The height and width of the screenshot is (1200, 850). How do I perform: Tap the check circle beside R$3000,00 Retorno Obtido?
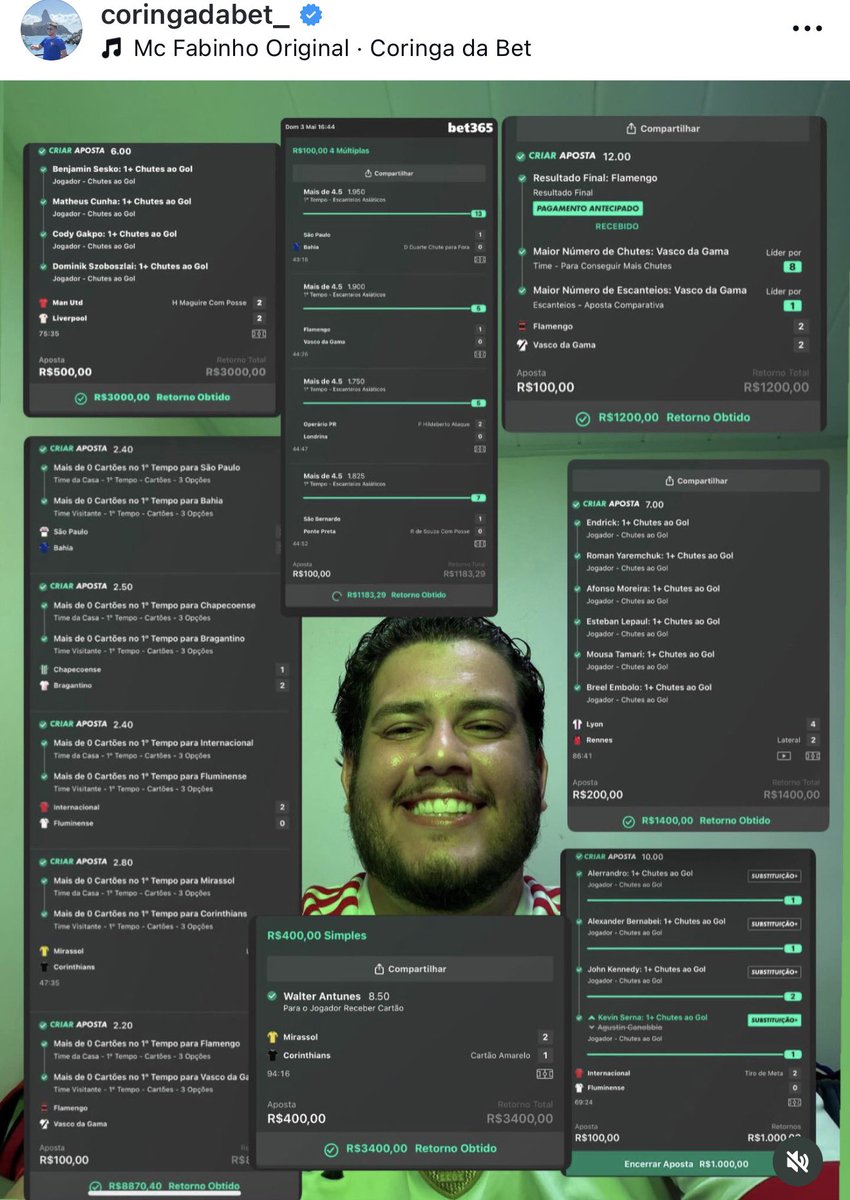coord(80,398)
